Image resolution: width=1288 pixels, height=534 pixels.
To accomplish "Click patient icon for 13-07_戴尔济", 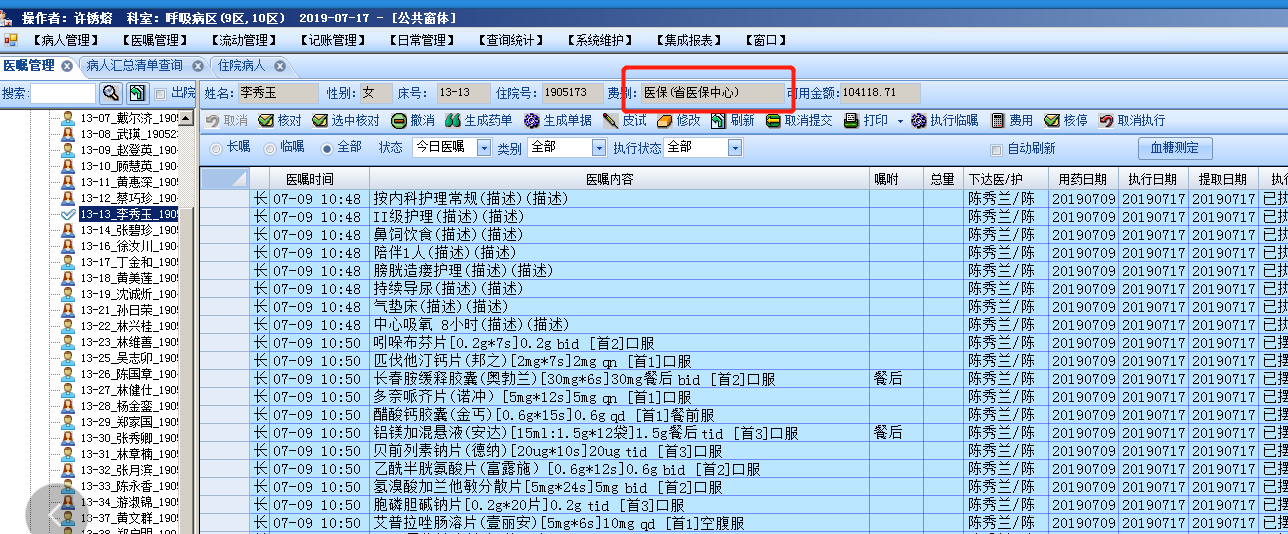I will (x=68, y=118).
